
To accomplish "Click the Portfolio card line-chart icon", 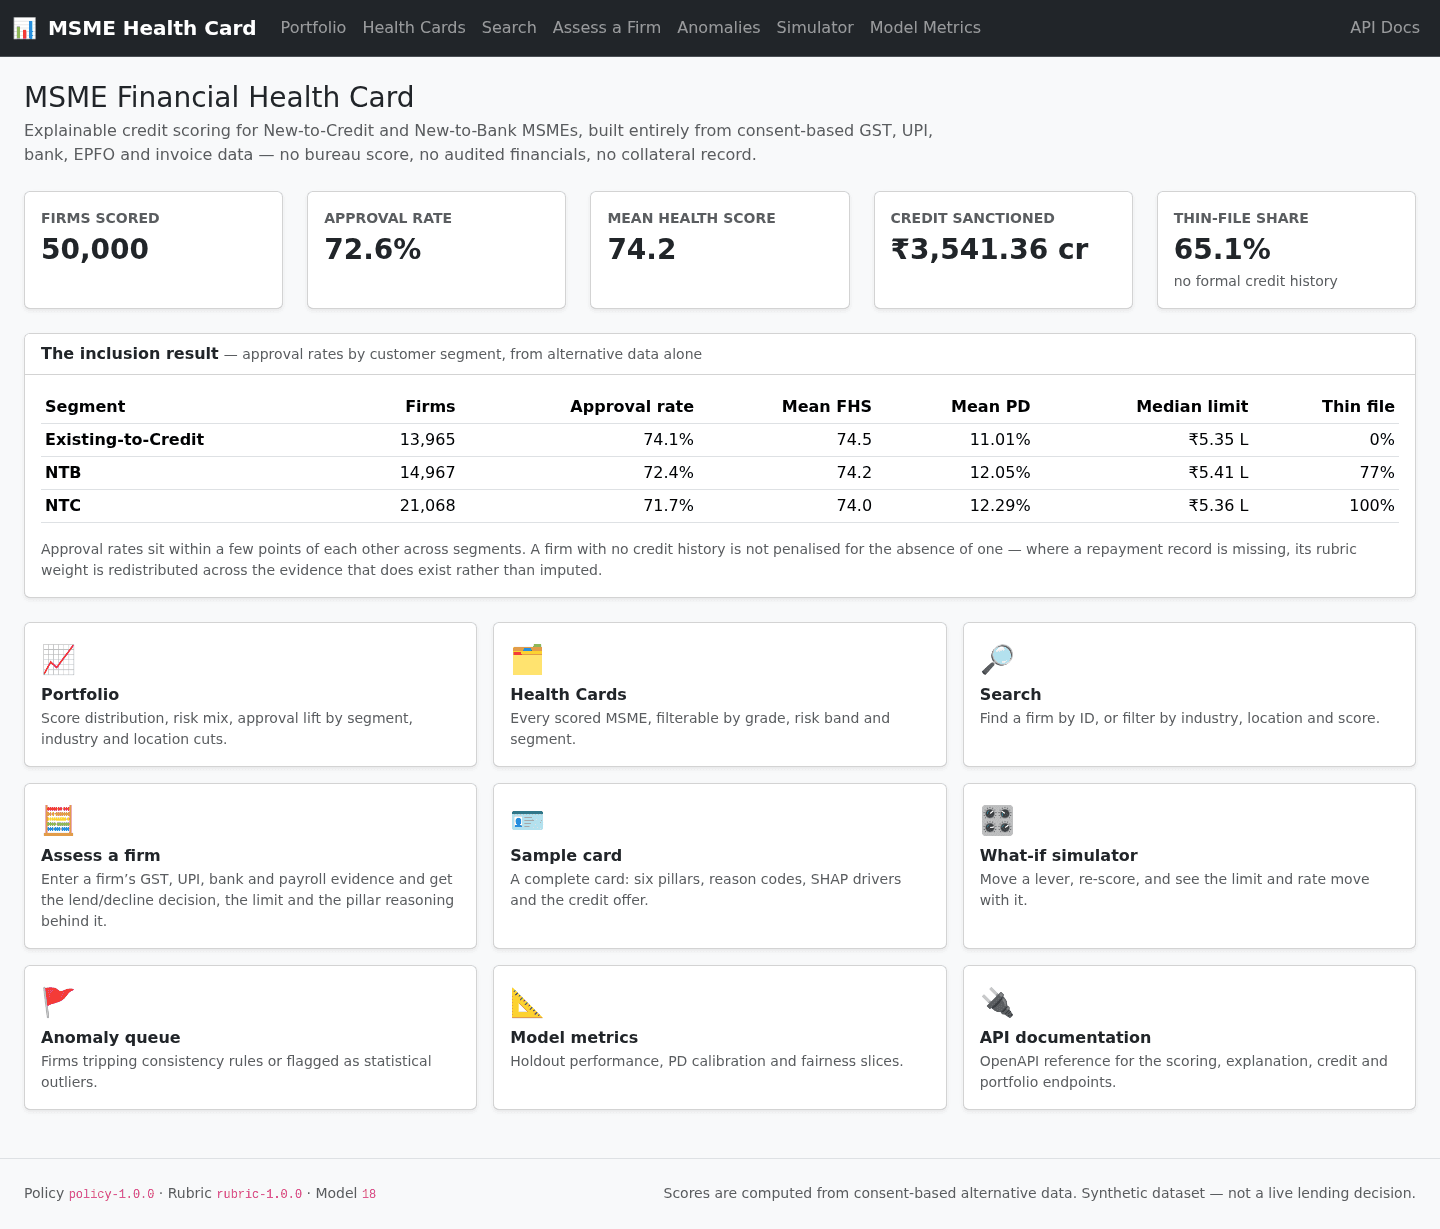I will coord(58,659).
